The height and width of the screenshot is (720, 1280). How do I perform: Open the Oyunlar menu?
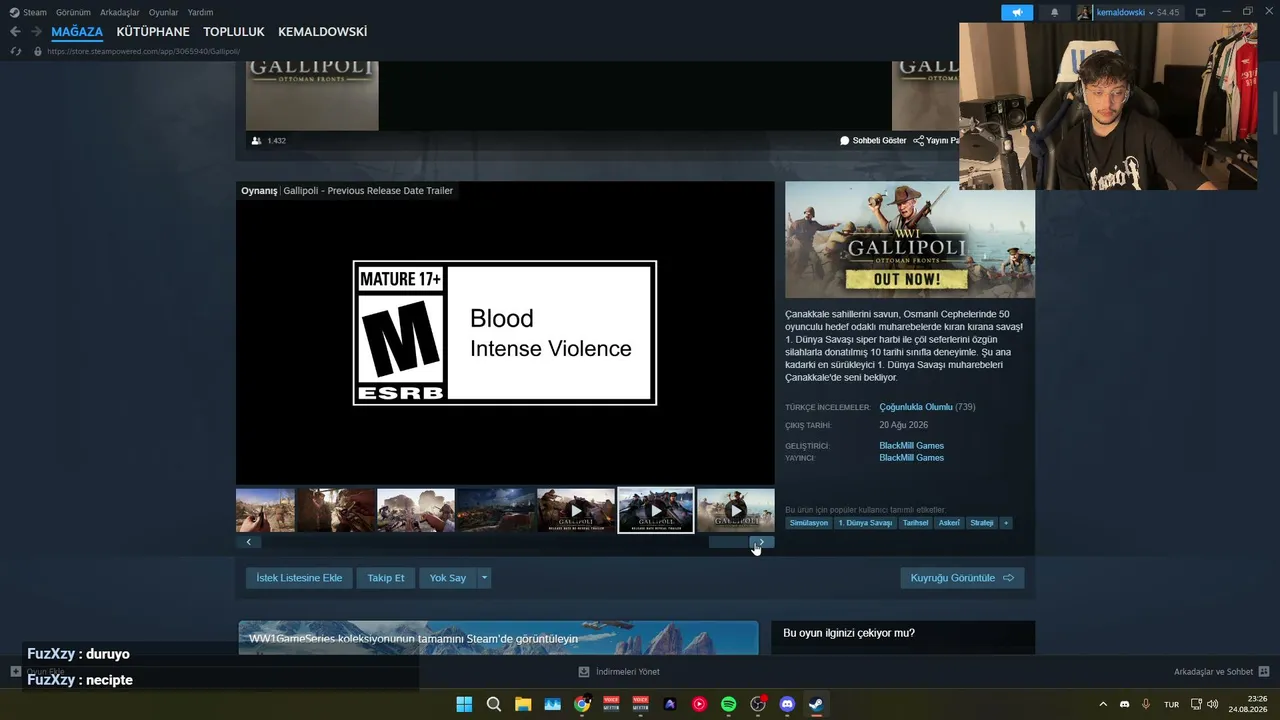164,12
